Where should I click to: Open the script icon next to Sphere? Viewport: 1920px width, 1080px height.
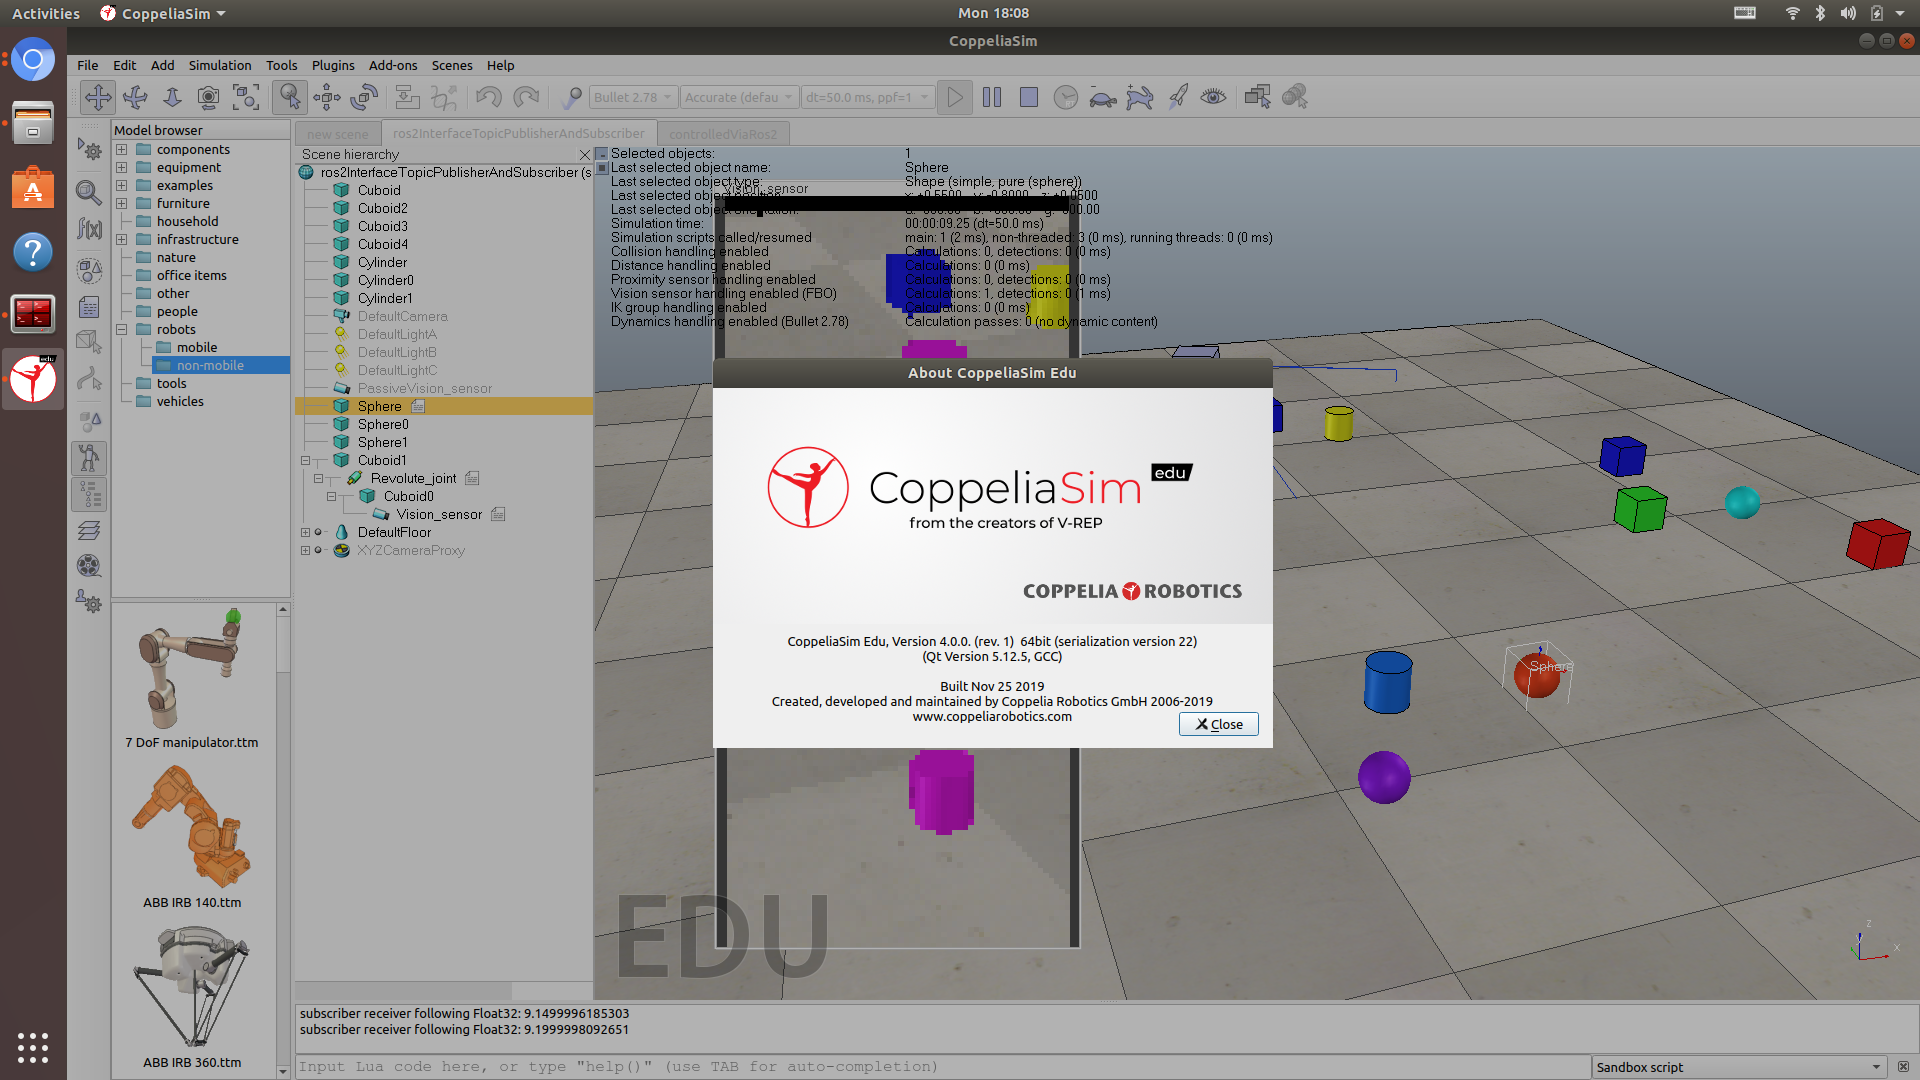click(418, 406)
